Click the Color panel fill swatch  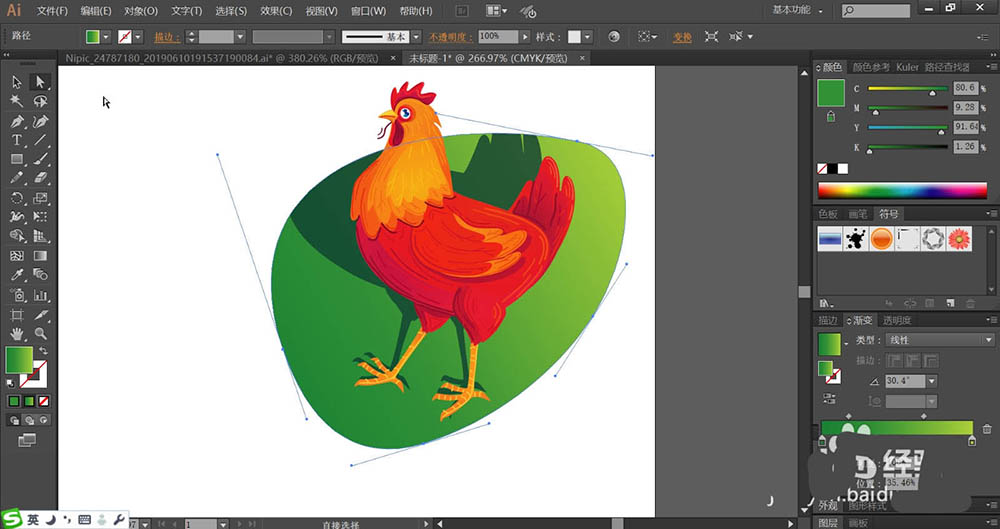click(x=831, y=93)
